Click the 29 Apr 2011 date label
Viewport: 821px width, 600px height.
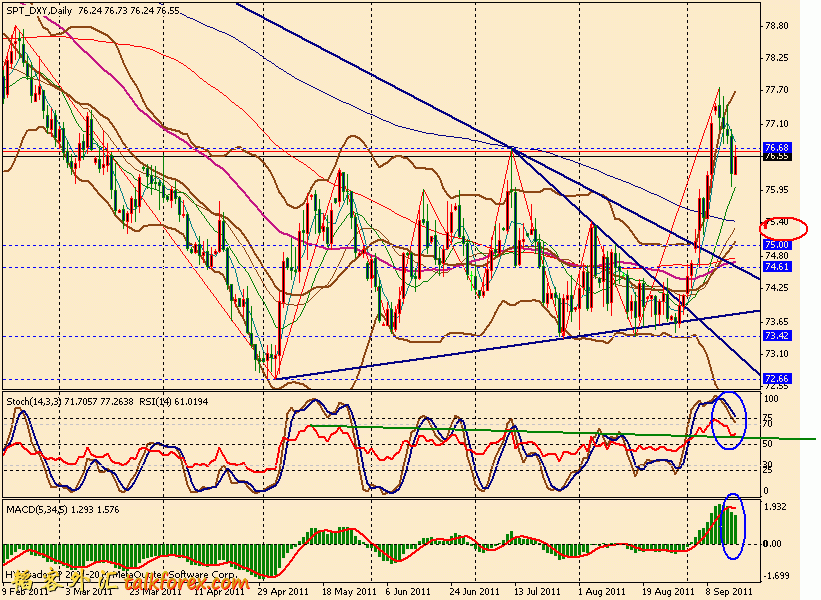[283, 592]
